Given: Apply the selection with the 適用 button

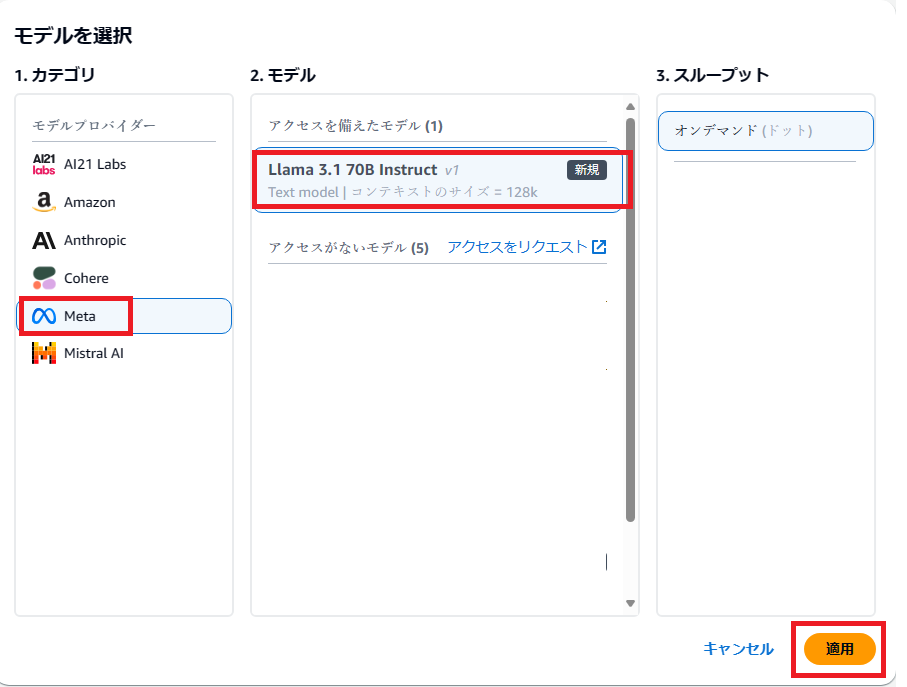Looking at the screenshot, I should click(839, 649).
